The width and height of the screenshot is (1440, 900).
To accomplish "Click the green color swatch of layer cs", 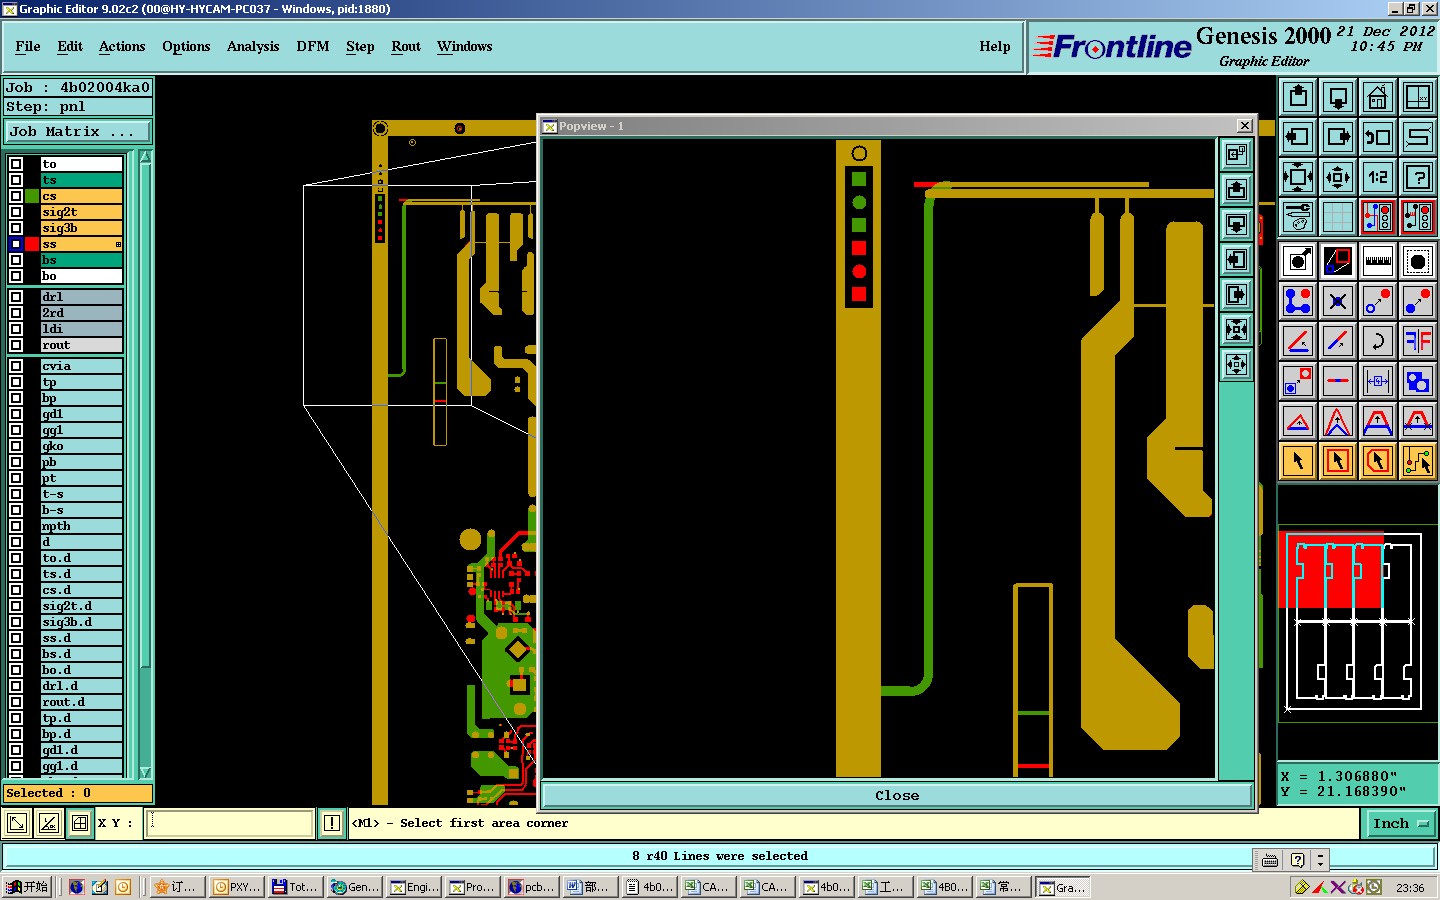I will [32, 196].
